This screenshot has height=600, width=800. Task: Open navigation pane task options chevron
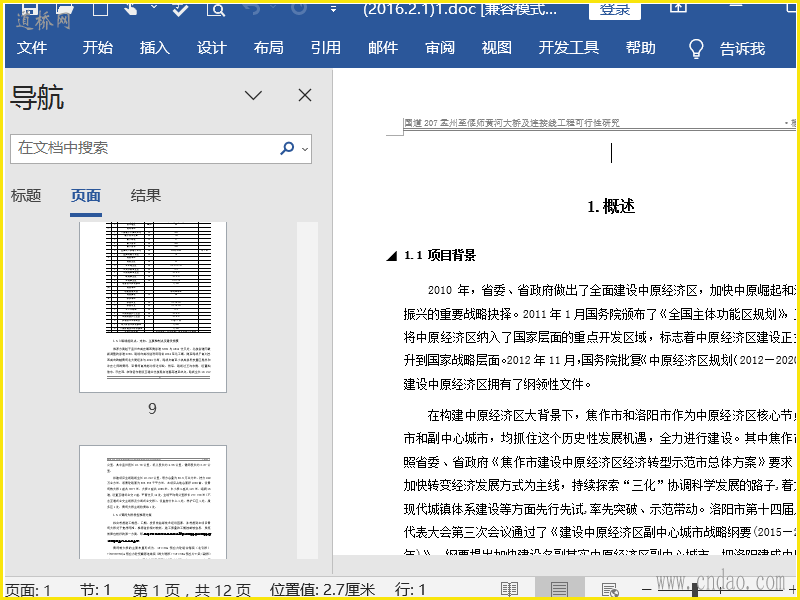[x=253, y=95]
